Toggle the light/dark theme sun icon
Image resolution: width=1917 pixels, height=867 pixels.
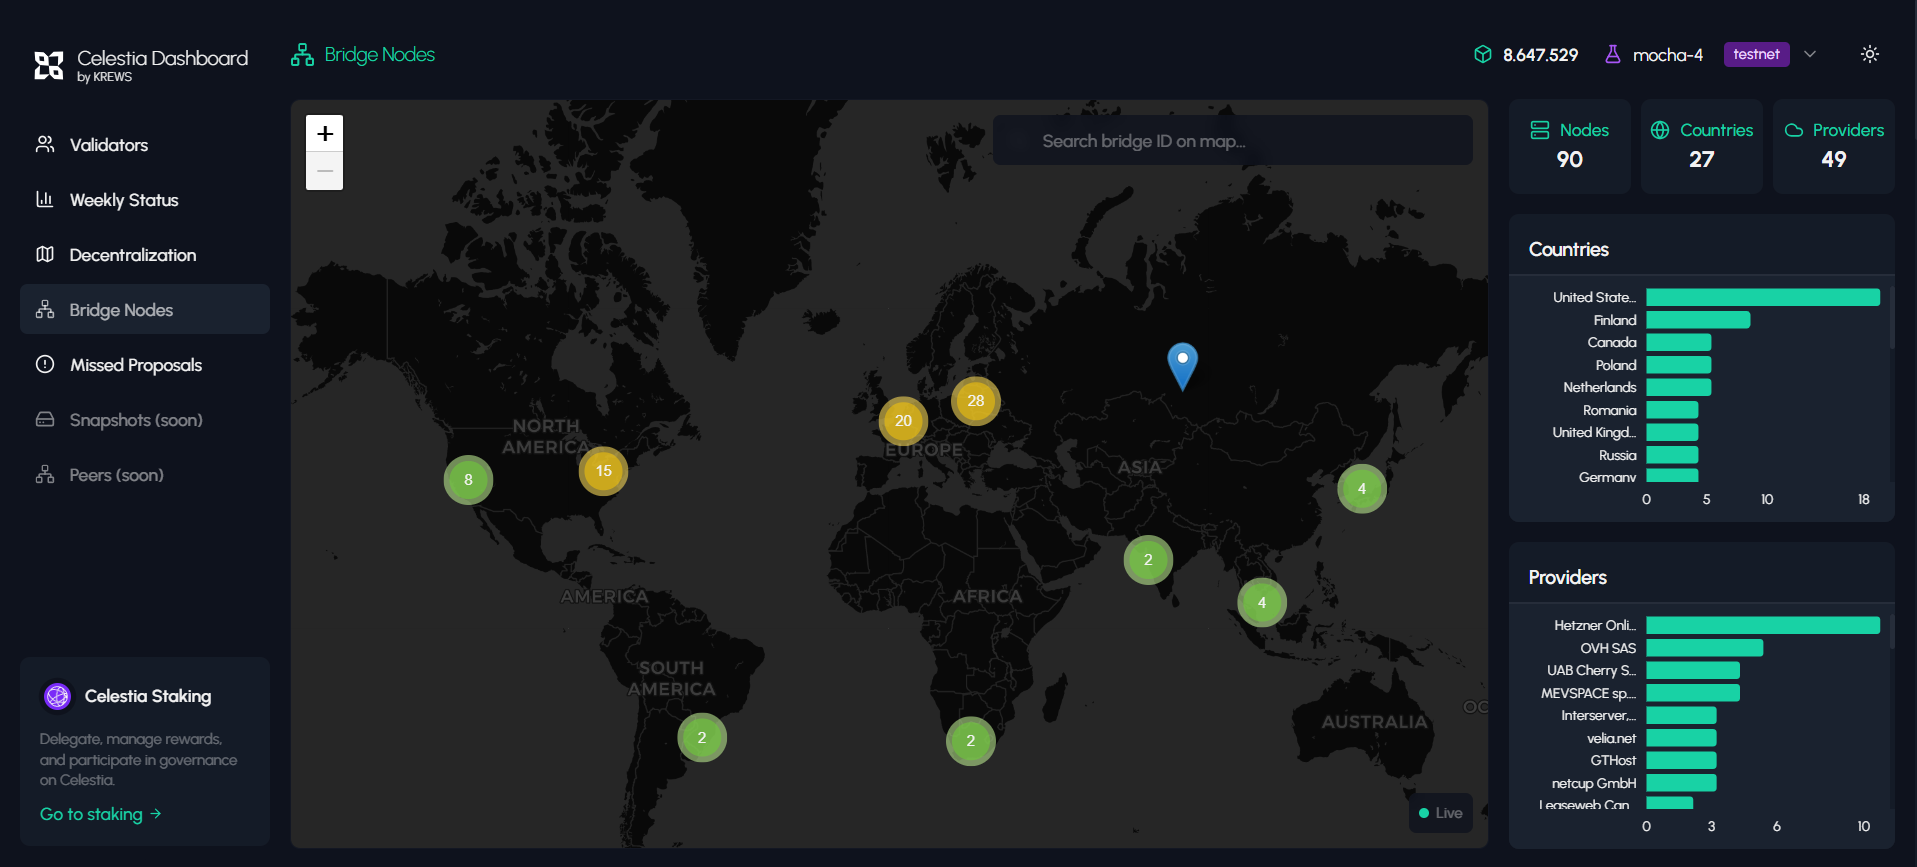click(x=1870, y=54)
